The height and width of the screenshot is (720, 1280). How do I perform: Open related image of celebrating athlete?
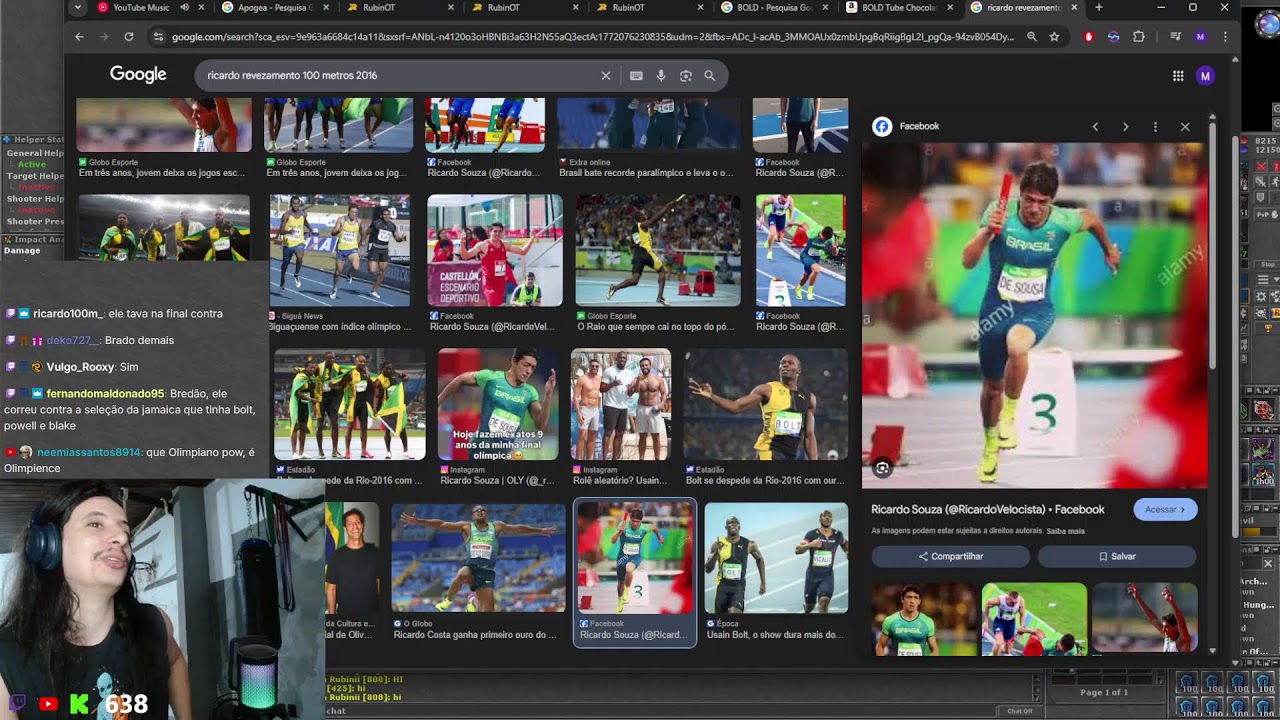pyautogui.click(x=1144, y=618)
